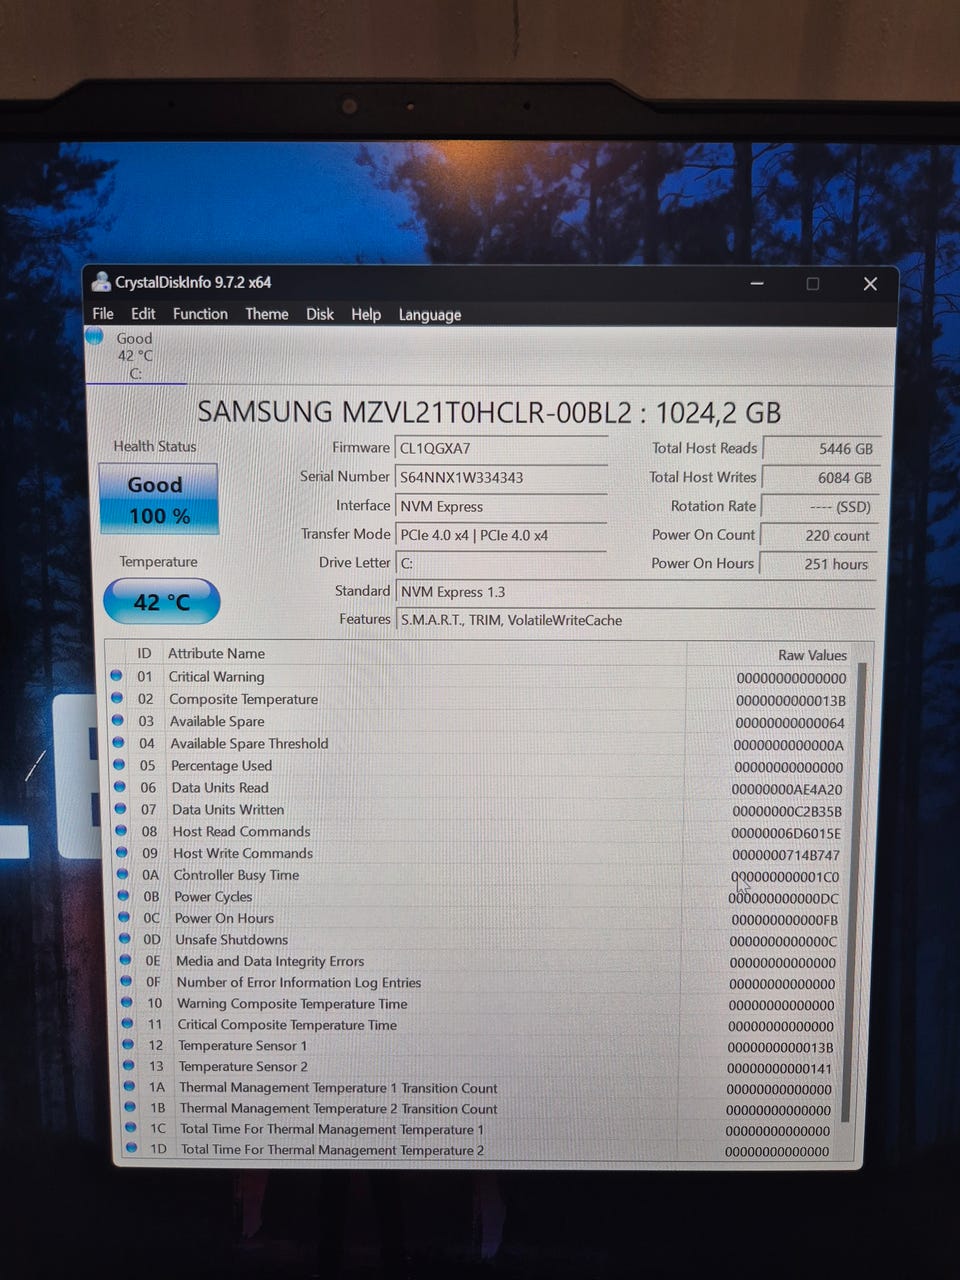Click status orb for Unsafe Shutdowns row
Screen dimensions: 960x1280
click(125, 939)
